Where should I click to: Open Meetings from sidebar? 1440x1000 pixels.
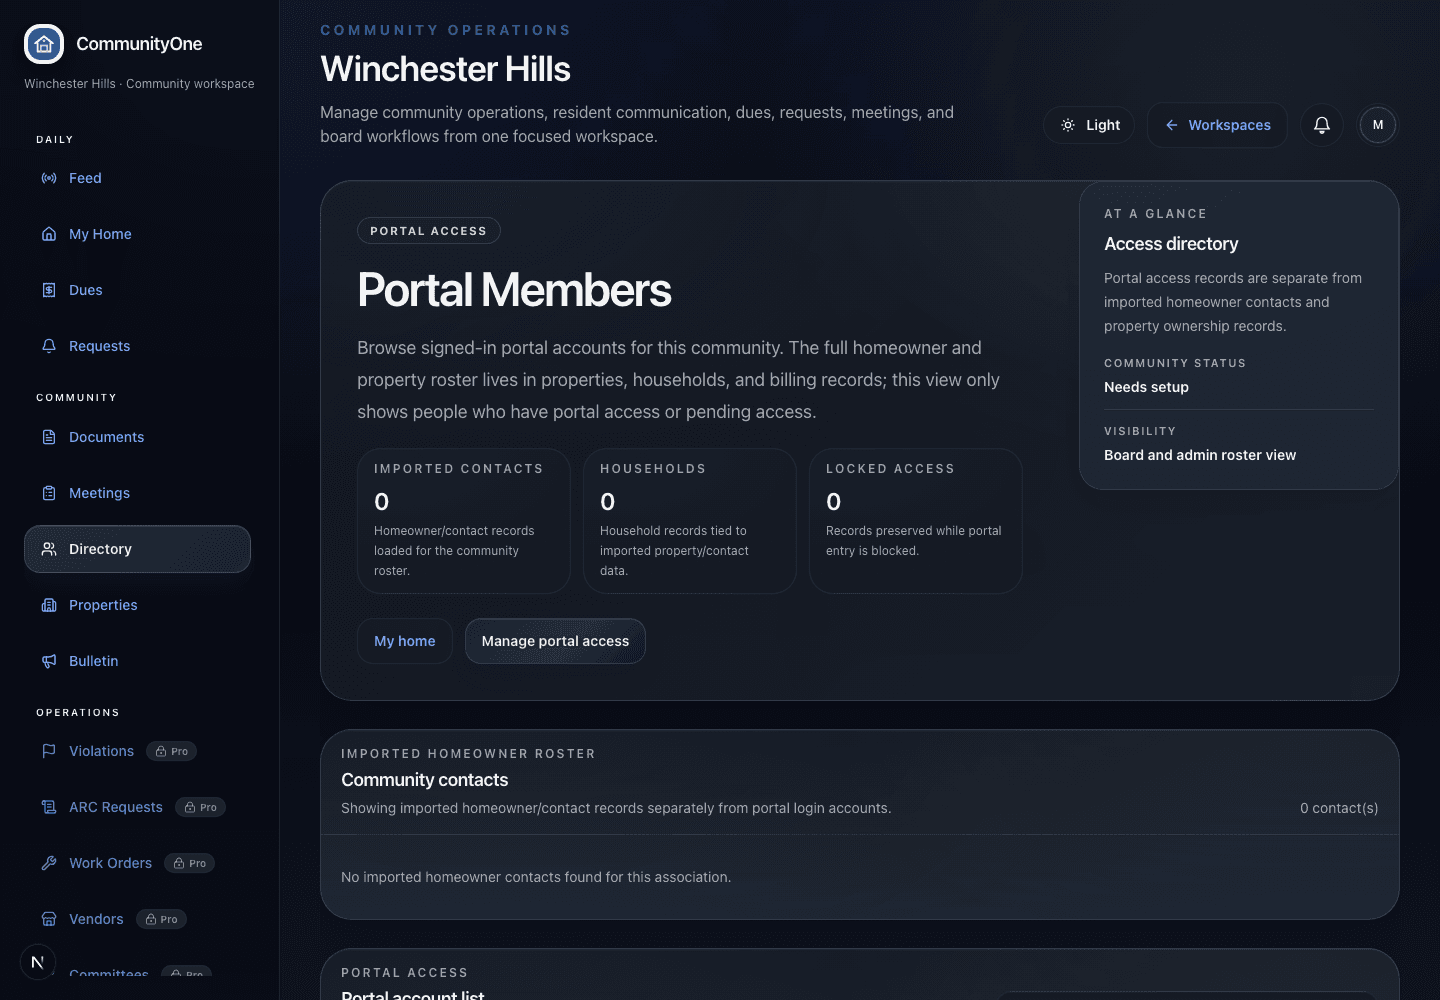pyautogui.click(x=137, y=493)
